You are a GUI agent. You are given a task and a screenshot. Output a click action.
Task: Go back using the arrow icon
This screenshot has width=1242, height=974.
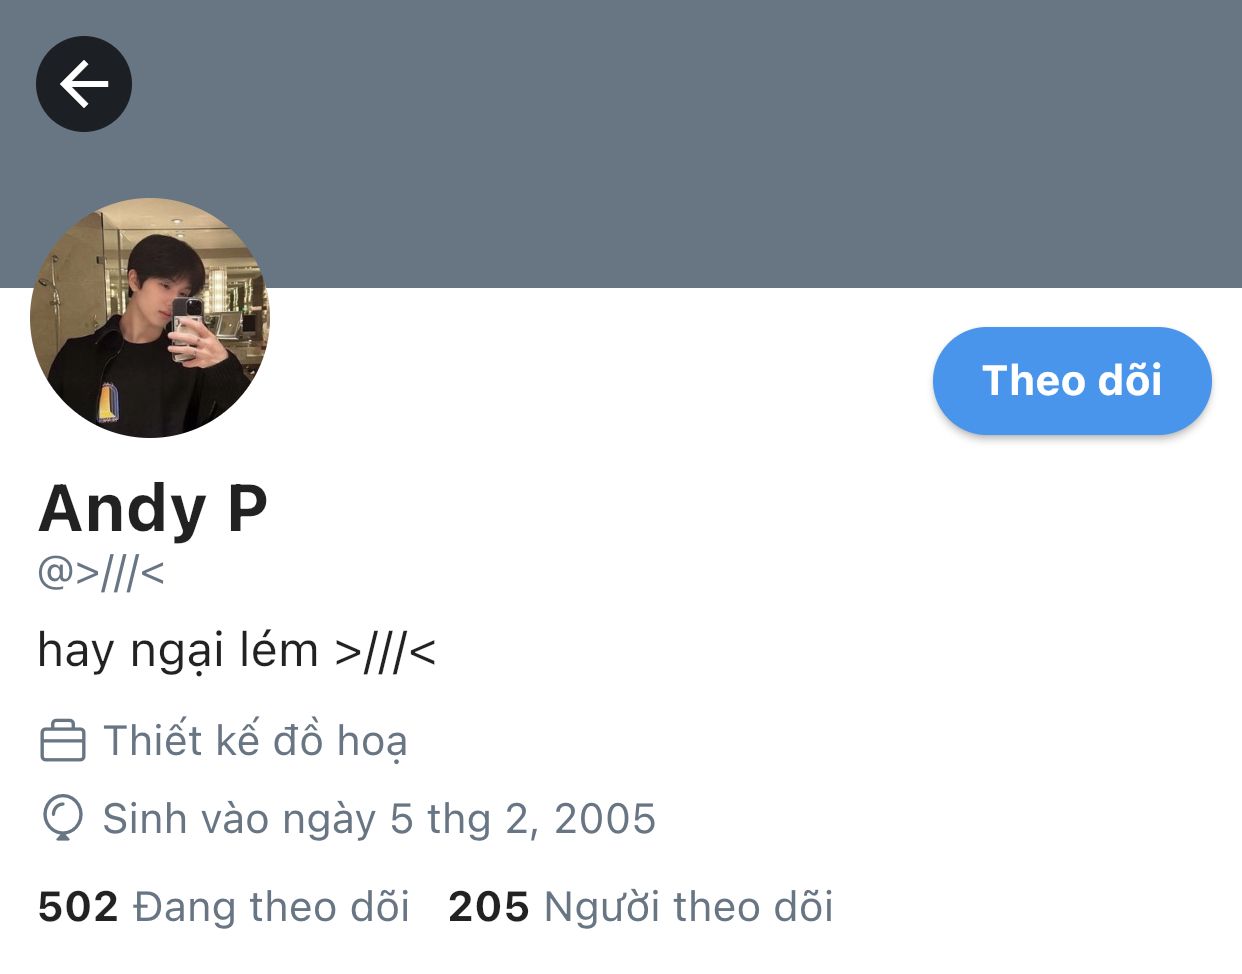(84, 84)
